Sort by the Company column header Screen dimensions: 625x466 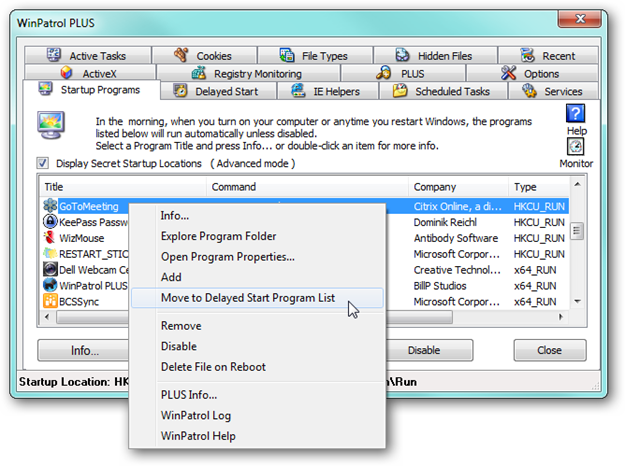(x=458, y=187)
